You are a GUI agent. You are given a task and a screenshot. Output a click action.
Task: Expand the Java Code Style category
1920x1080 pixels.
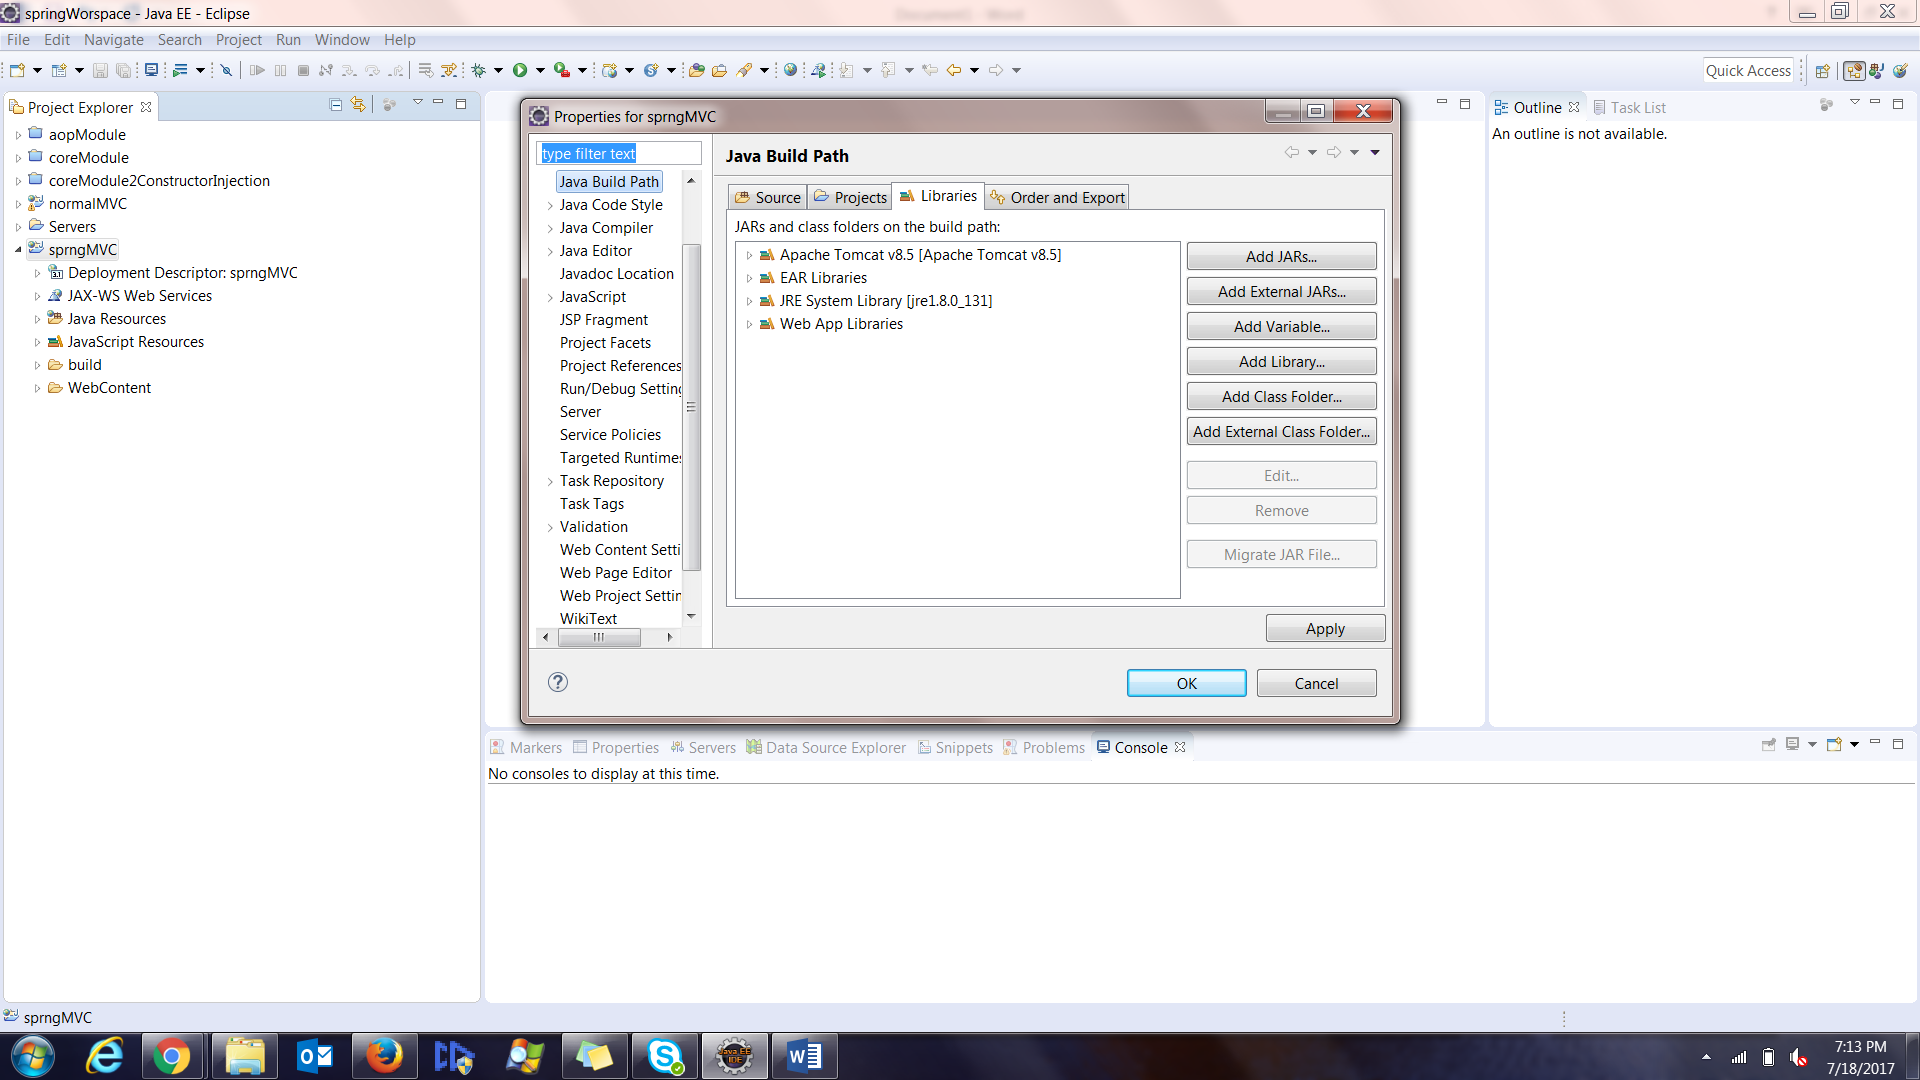coord(550,205)
